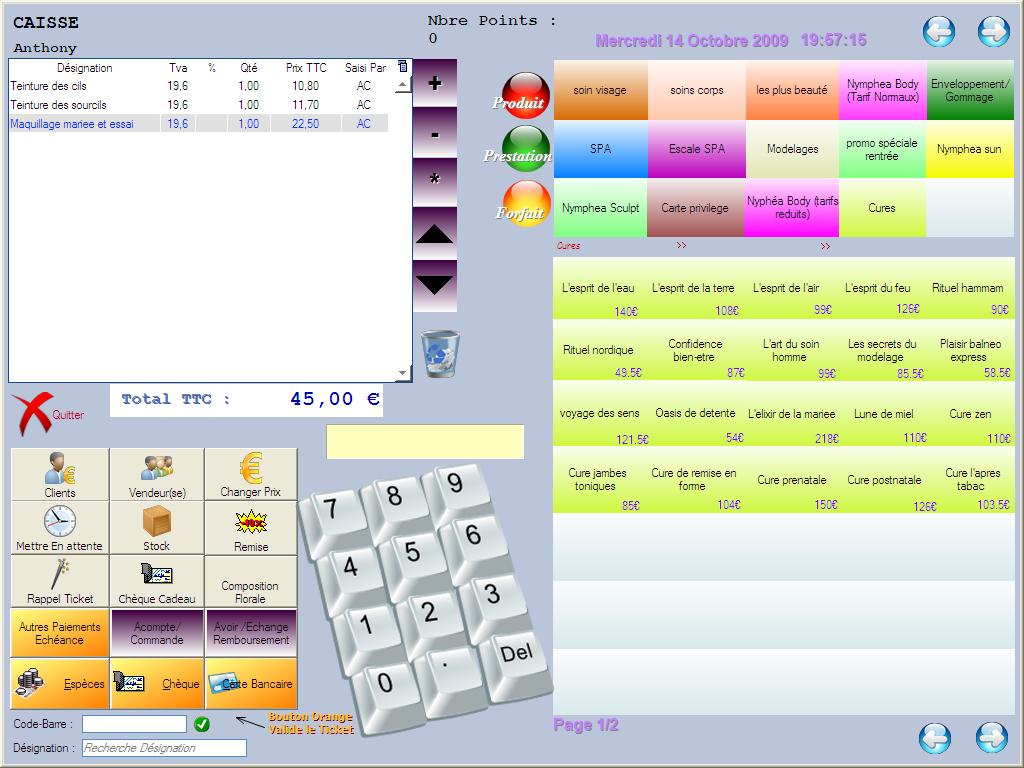Open the SPA category tab
Screen dimensions: 1024x768
600,149
